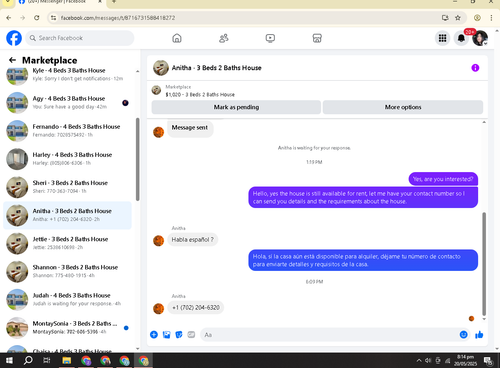Click the browser back button
Image resolution: width=500 pixels, height=368 pixels.
pyautogui.click(x=9, y=18)
